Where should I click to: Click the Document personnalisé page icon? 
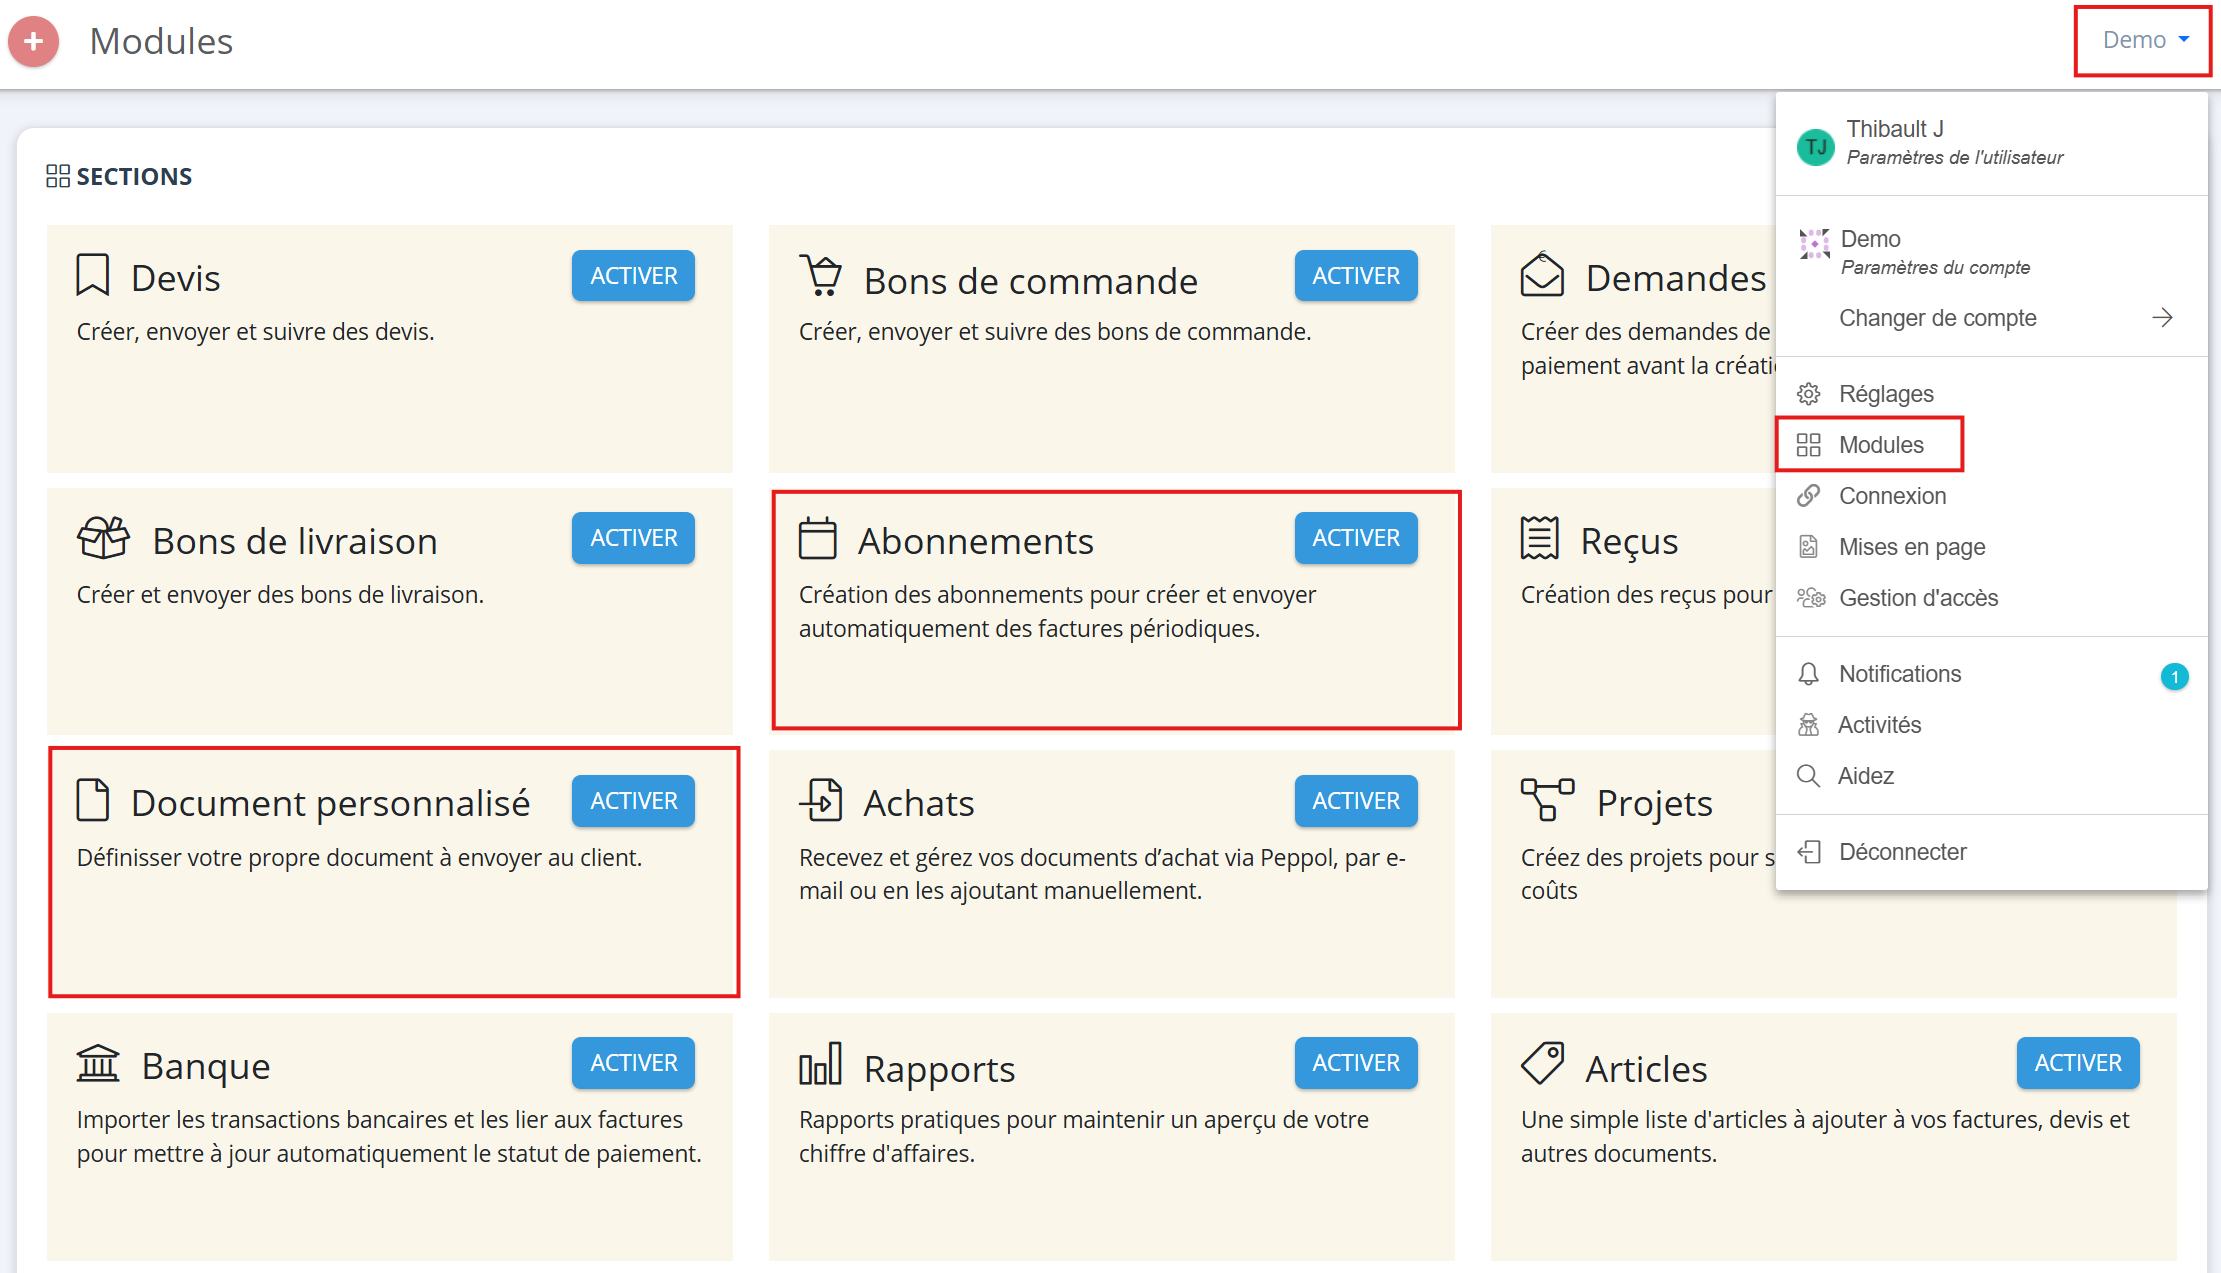(x=93, y=800)
